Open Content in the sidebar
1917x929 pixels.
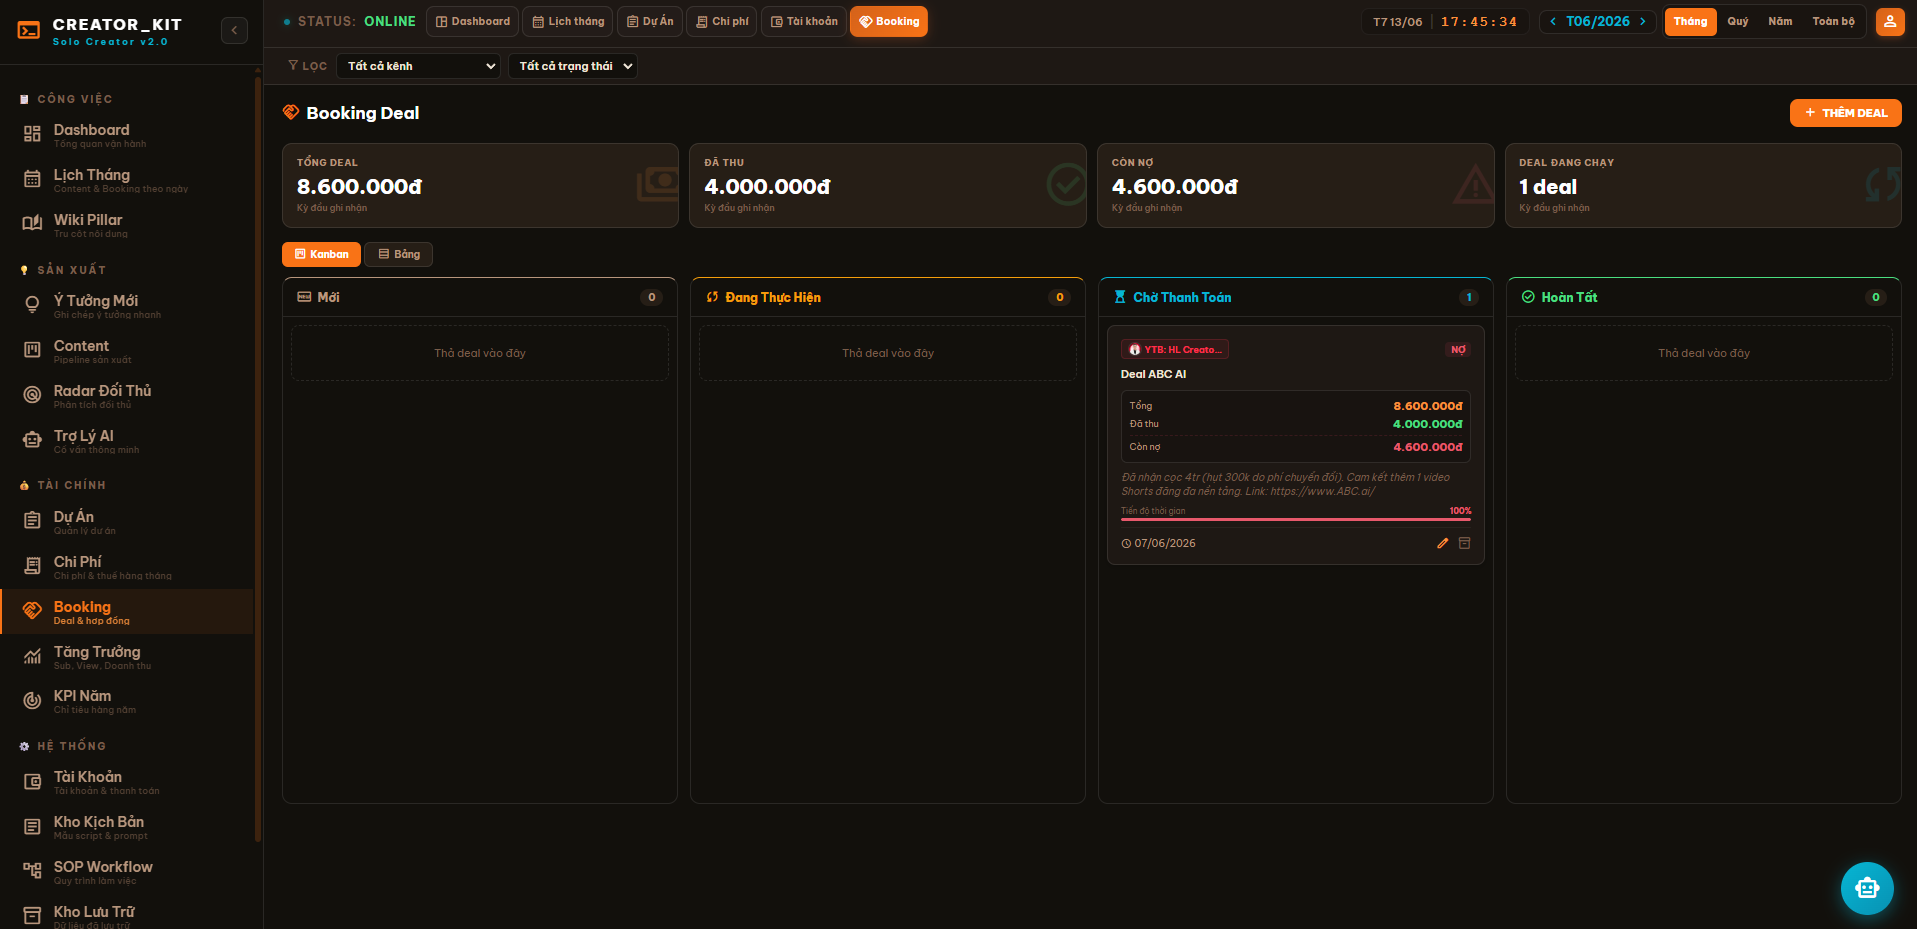[127, 351]
